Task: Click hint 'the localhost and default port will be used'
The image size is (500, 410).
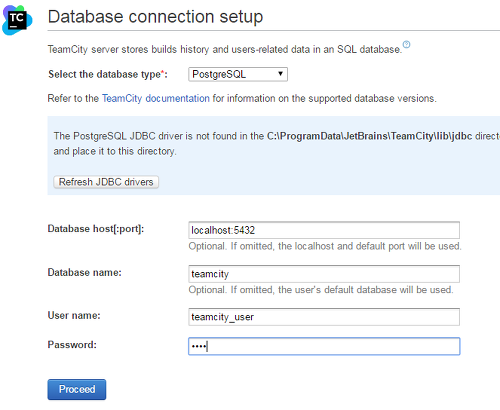Action: [x=370, y=246]
